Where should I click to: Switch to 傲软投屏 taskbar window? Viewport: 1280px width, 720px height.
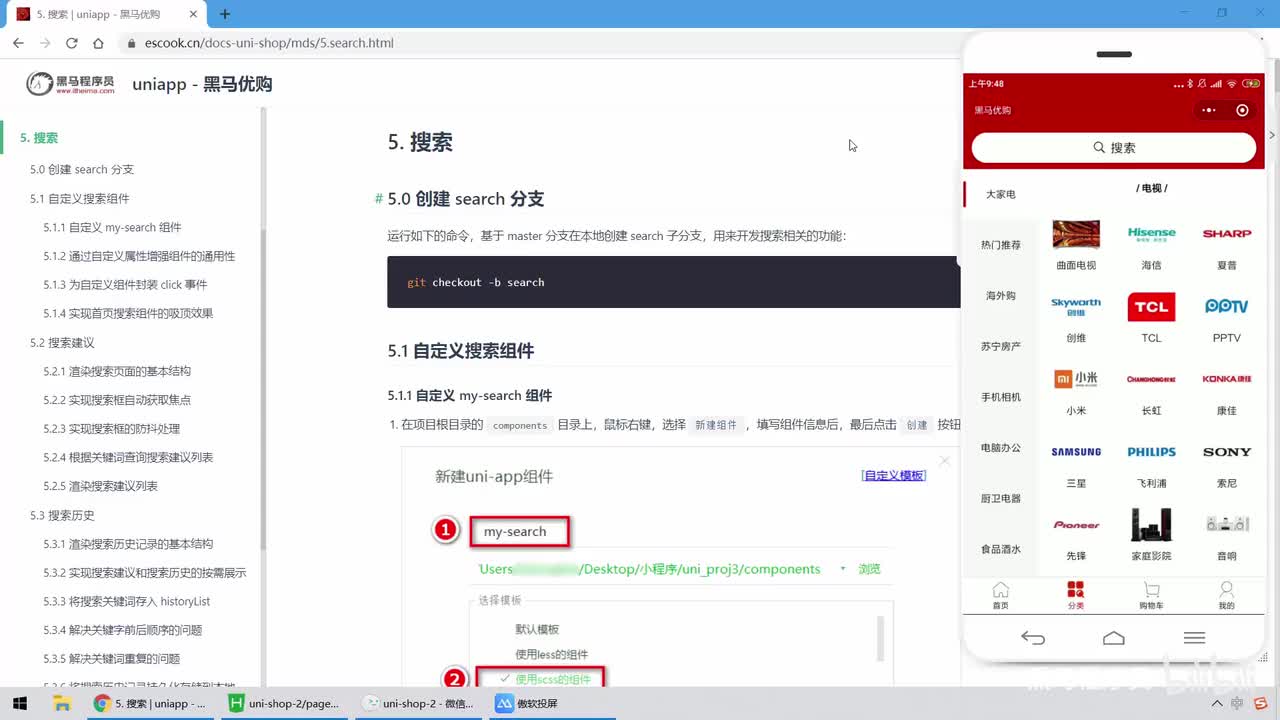[x=528, y=704]
